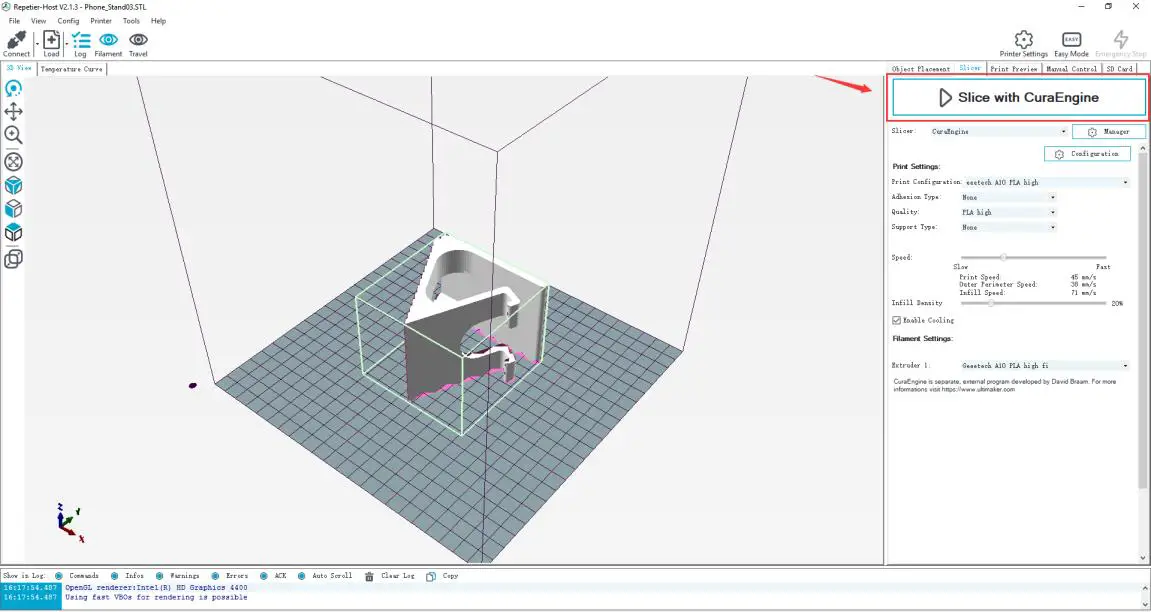Click the Connect printer icon
The width and height of the screenshot is (1151, 612).
[15, 40]
